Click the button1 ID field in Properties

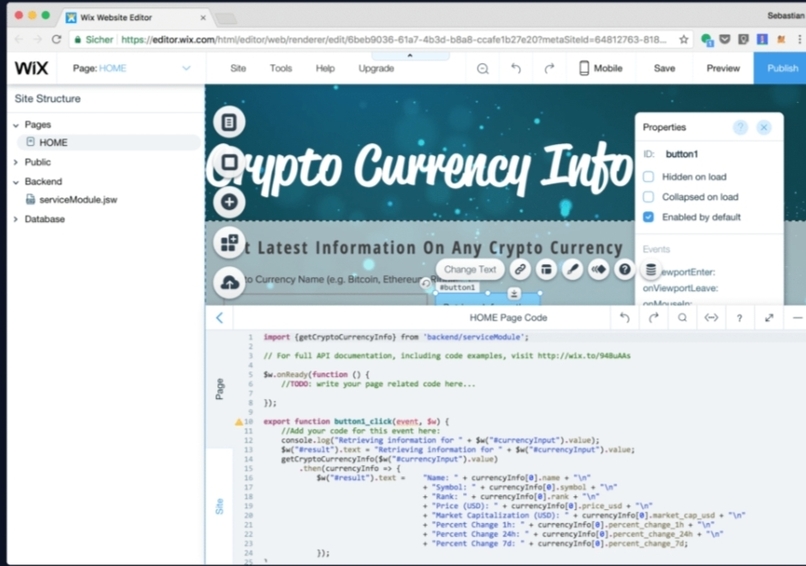pos(682,154)
